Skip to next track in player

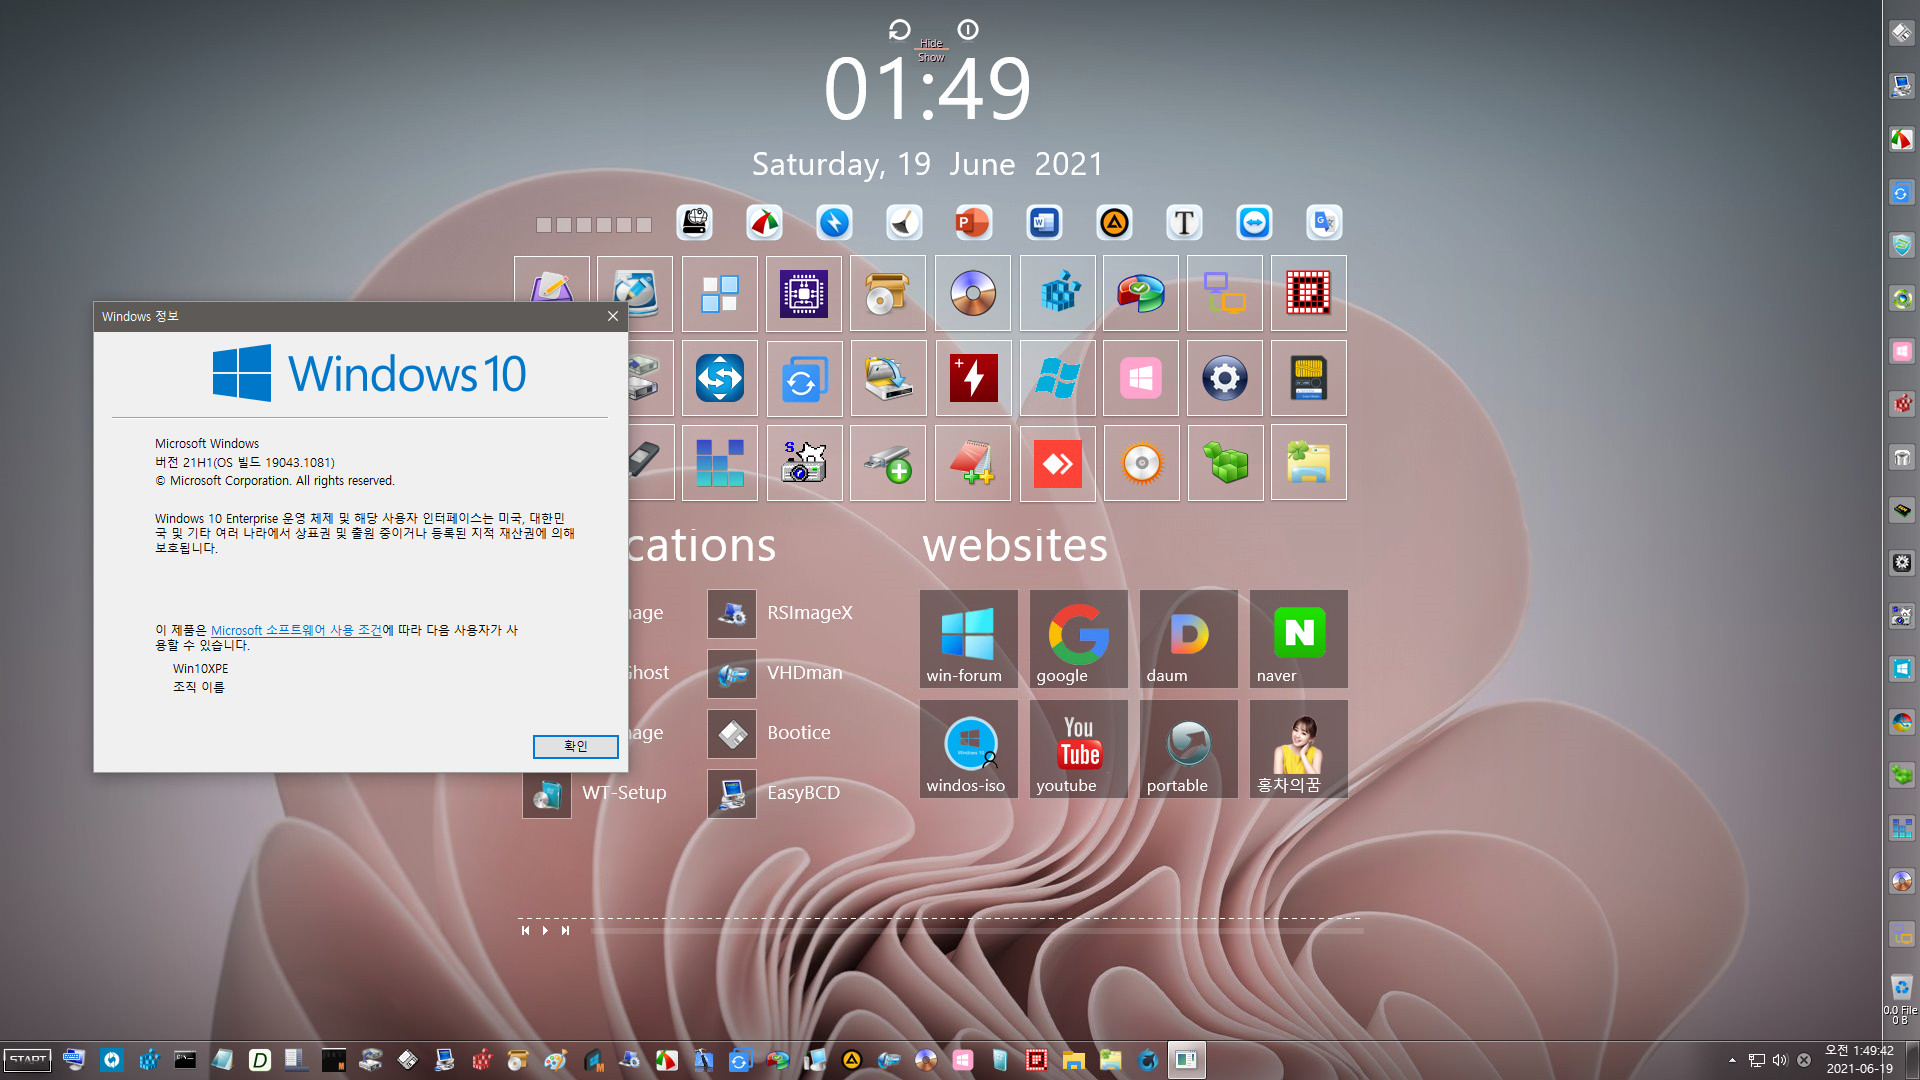pyautogui.click(x=565, y=931)
